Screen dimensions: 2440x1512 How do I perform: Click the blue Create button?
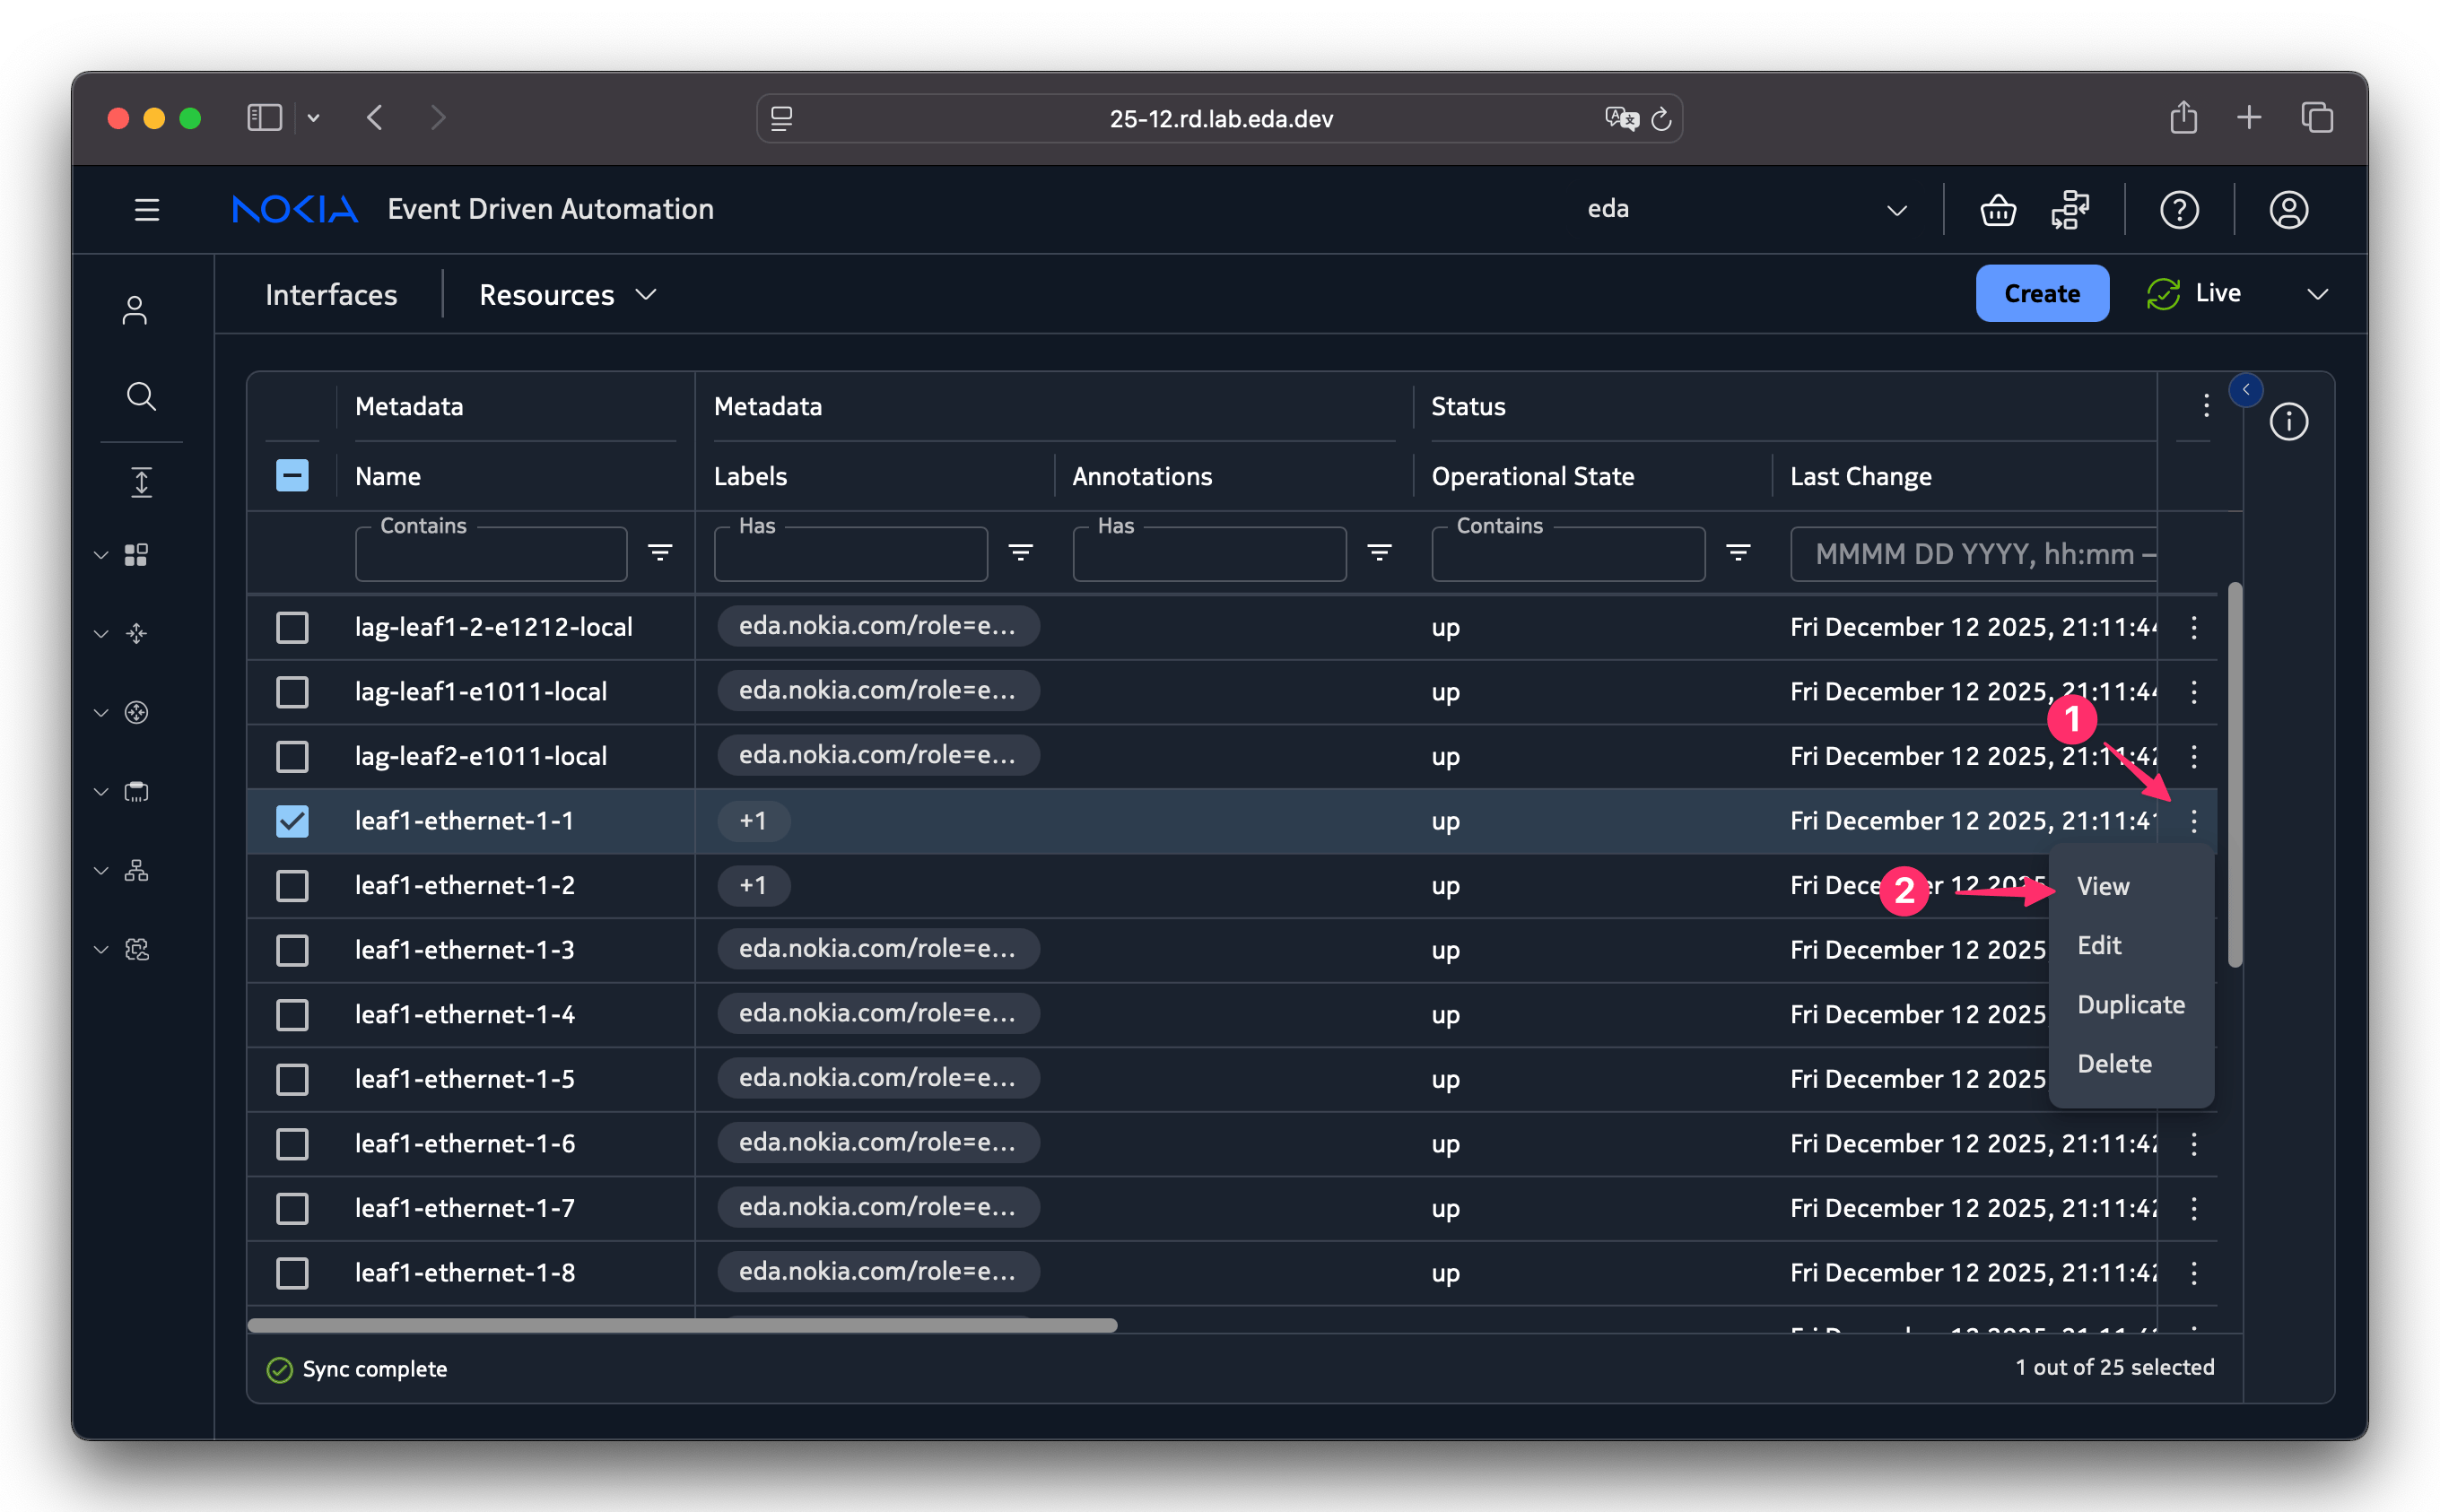pyautogui.click(x=2041, y=293)
